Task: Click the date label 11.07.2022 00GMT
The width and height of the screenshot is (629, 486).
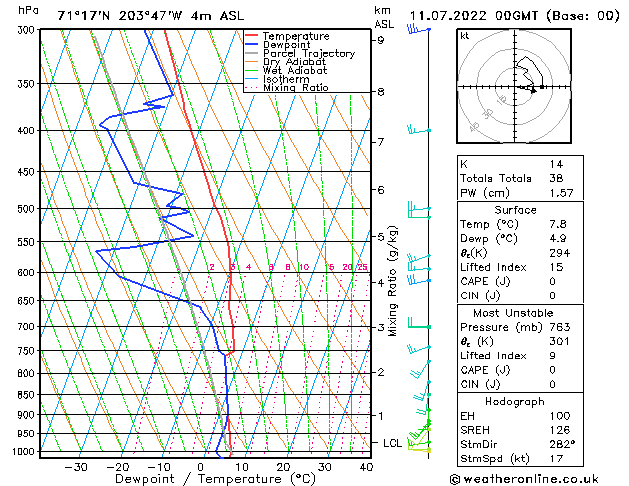Action: [x=473, y=16]
